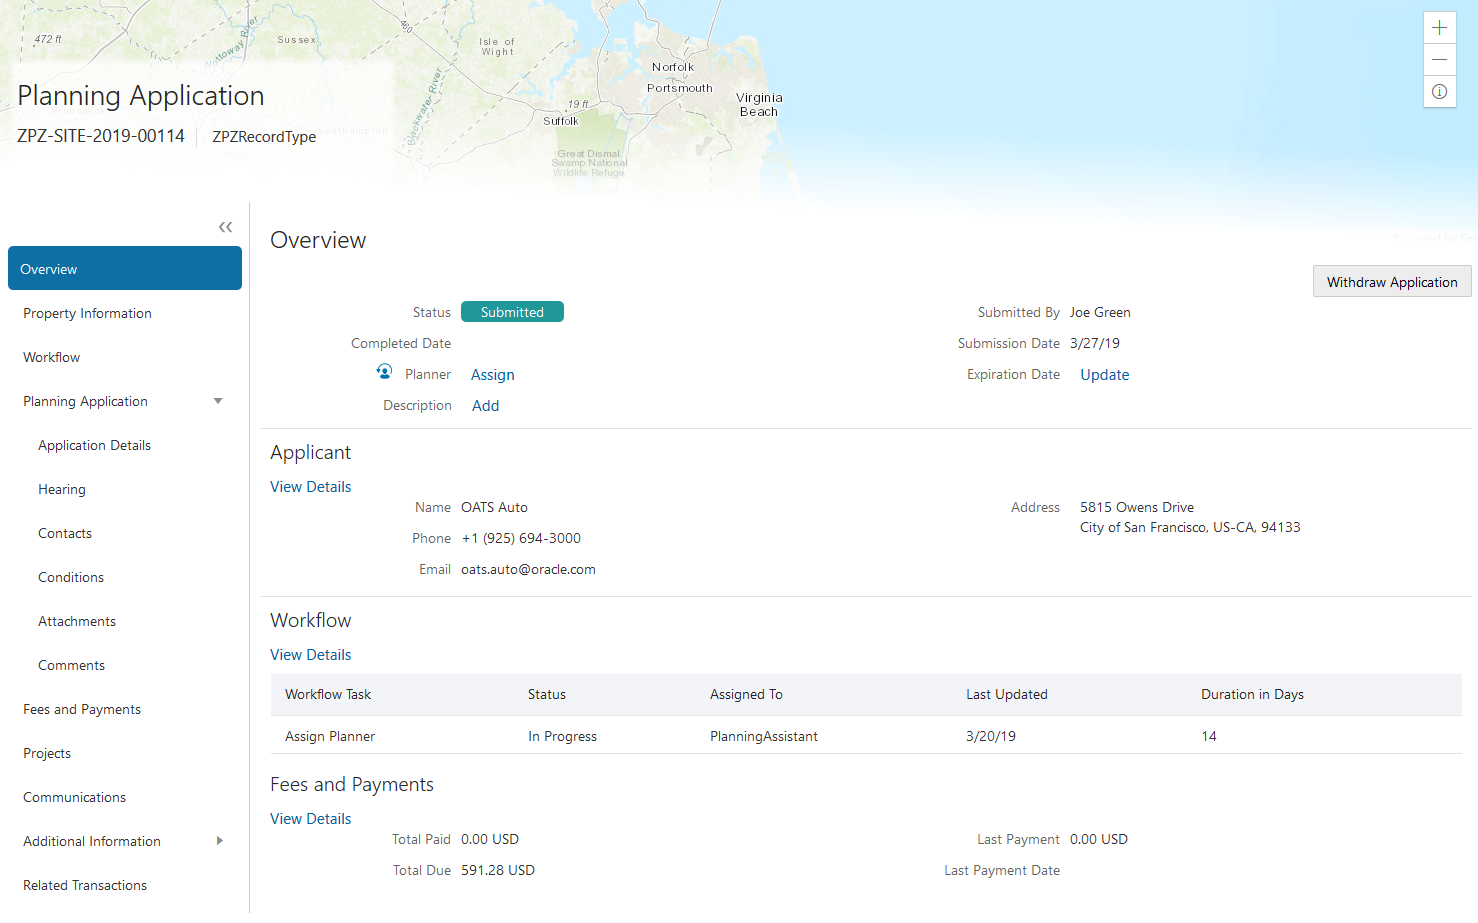Open View Details under Workflow section

(310, 654)
